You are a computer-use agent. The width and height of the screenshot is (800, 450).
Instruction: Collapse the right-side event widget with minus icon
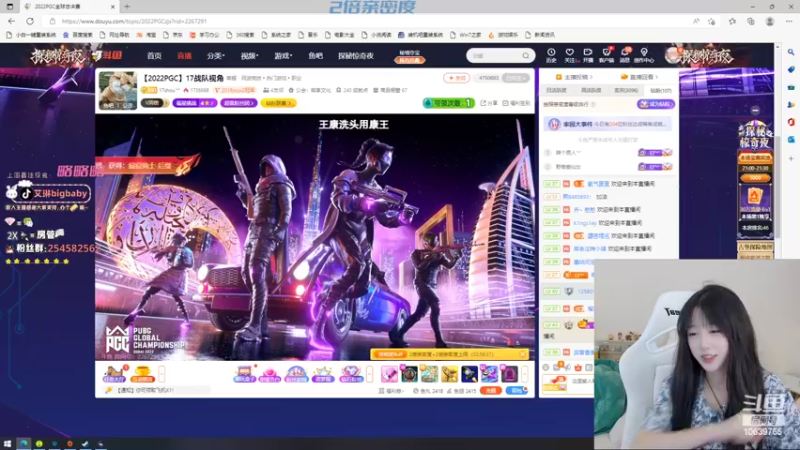pyautogui.click(x=755, y=110)
